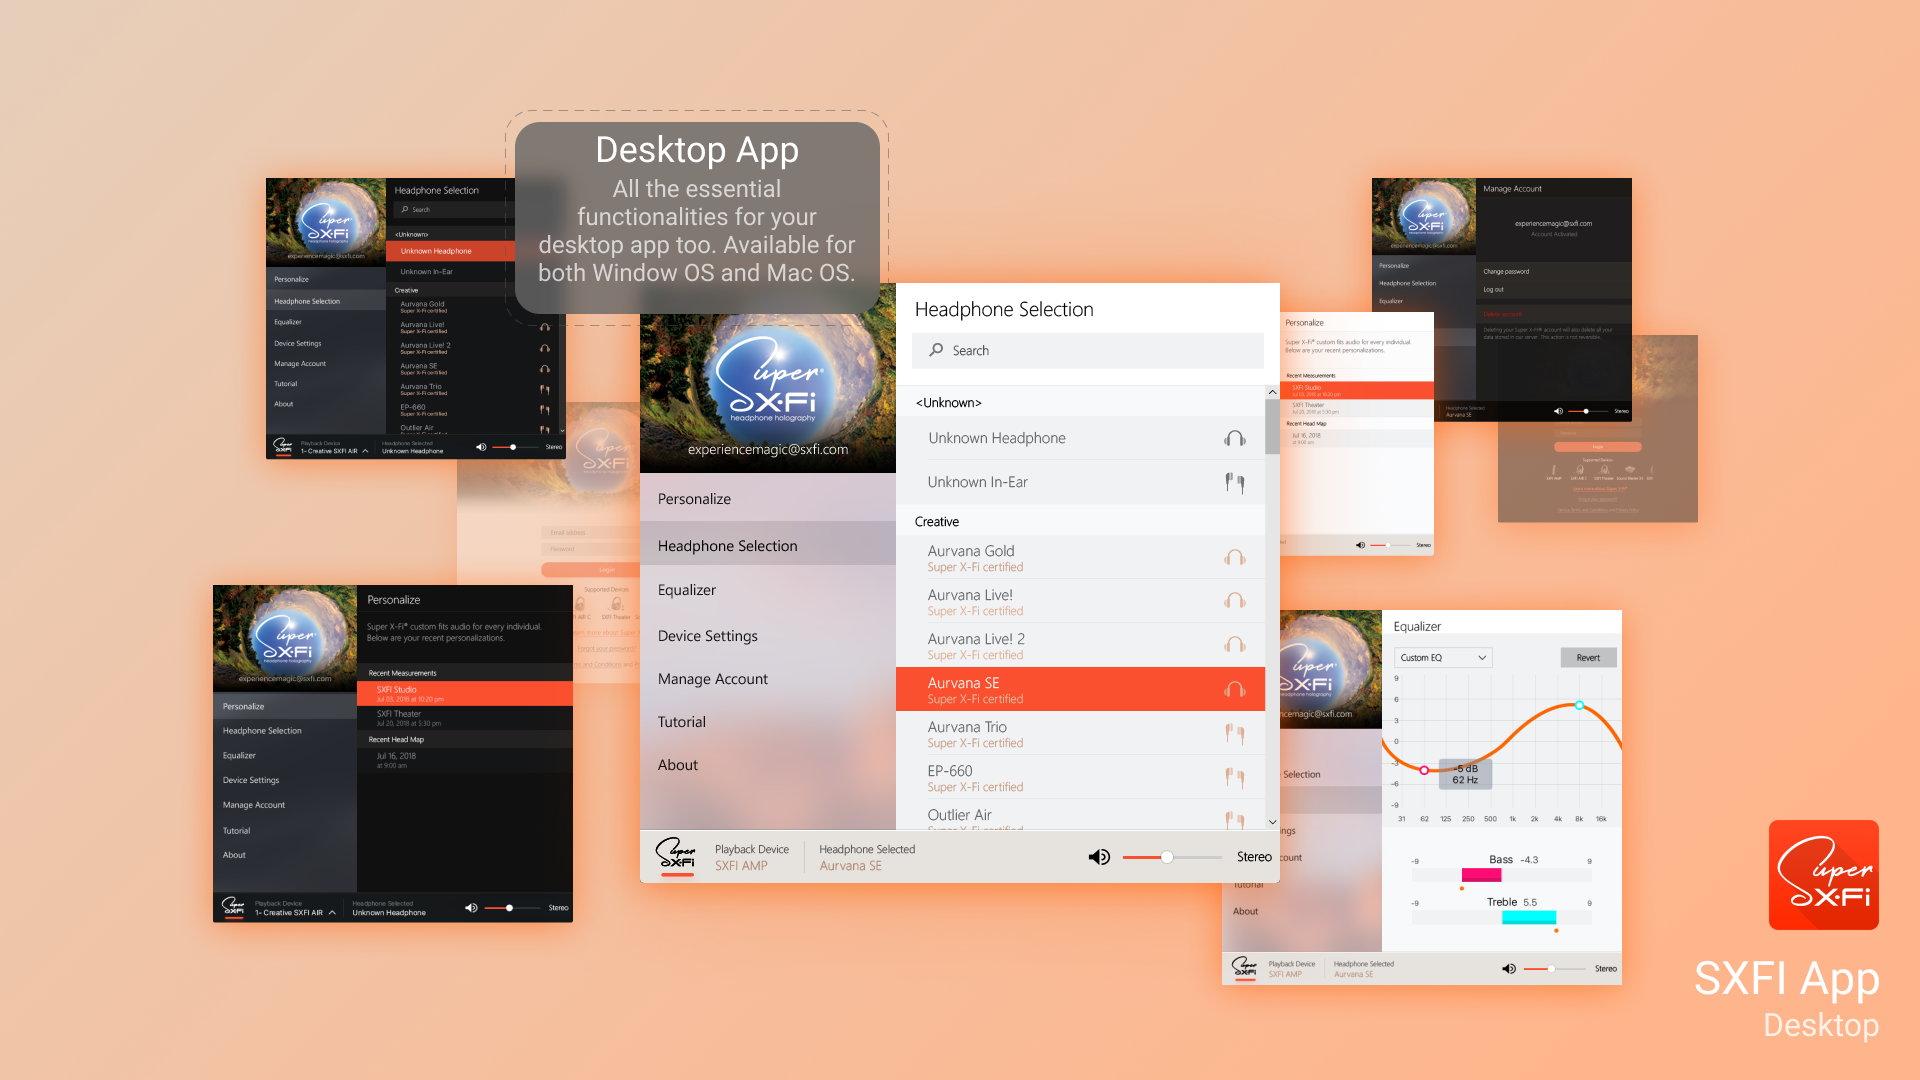Toggle Stereo in dark Personalize window footer
1920x1080 pixels.
click(x=558, y=908)
